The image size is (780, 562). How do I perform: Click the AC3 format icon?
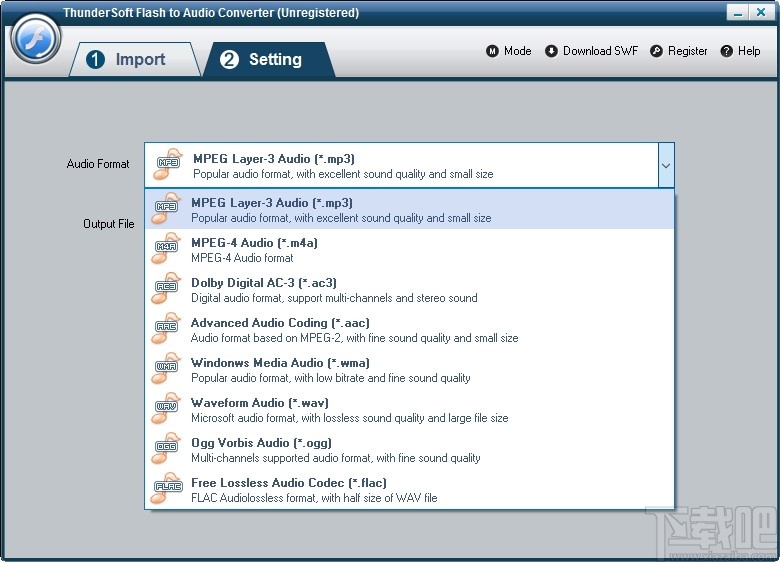pos(166,288)
